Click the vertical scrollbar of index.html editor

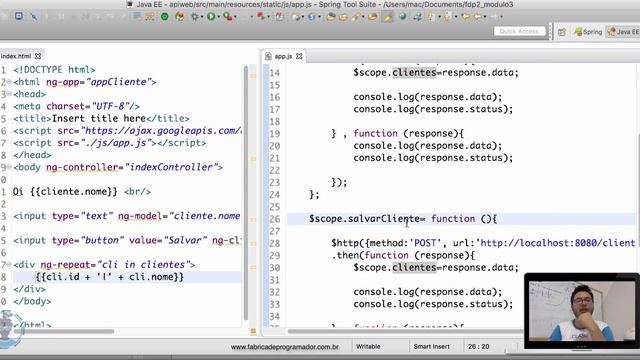[246, 192]
